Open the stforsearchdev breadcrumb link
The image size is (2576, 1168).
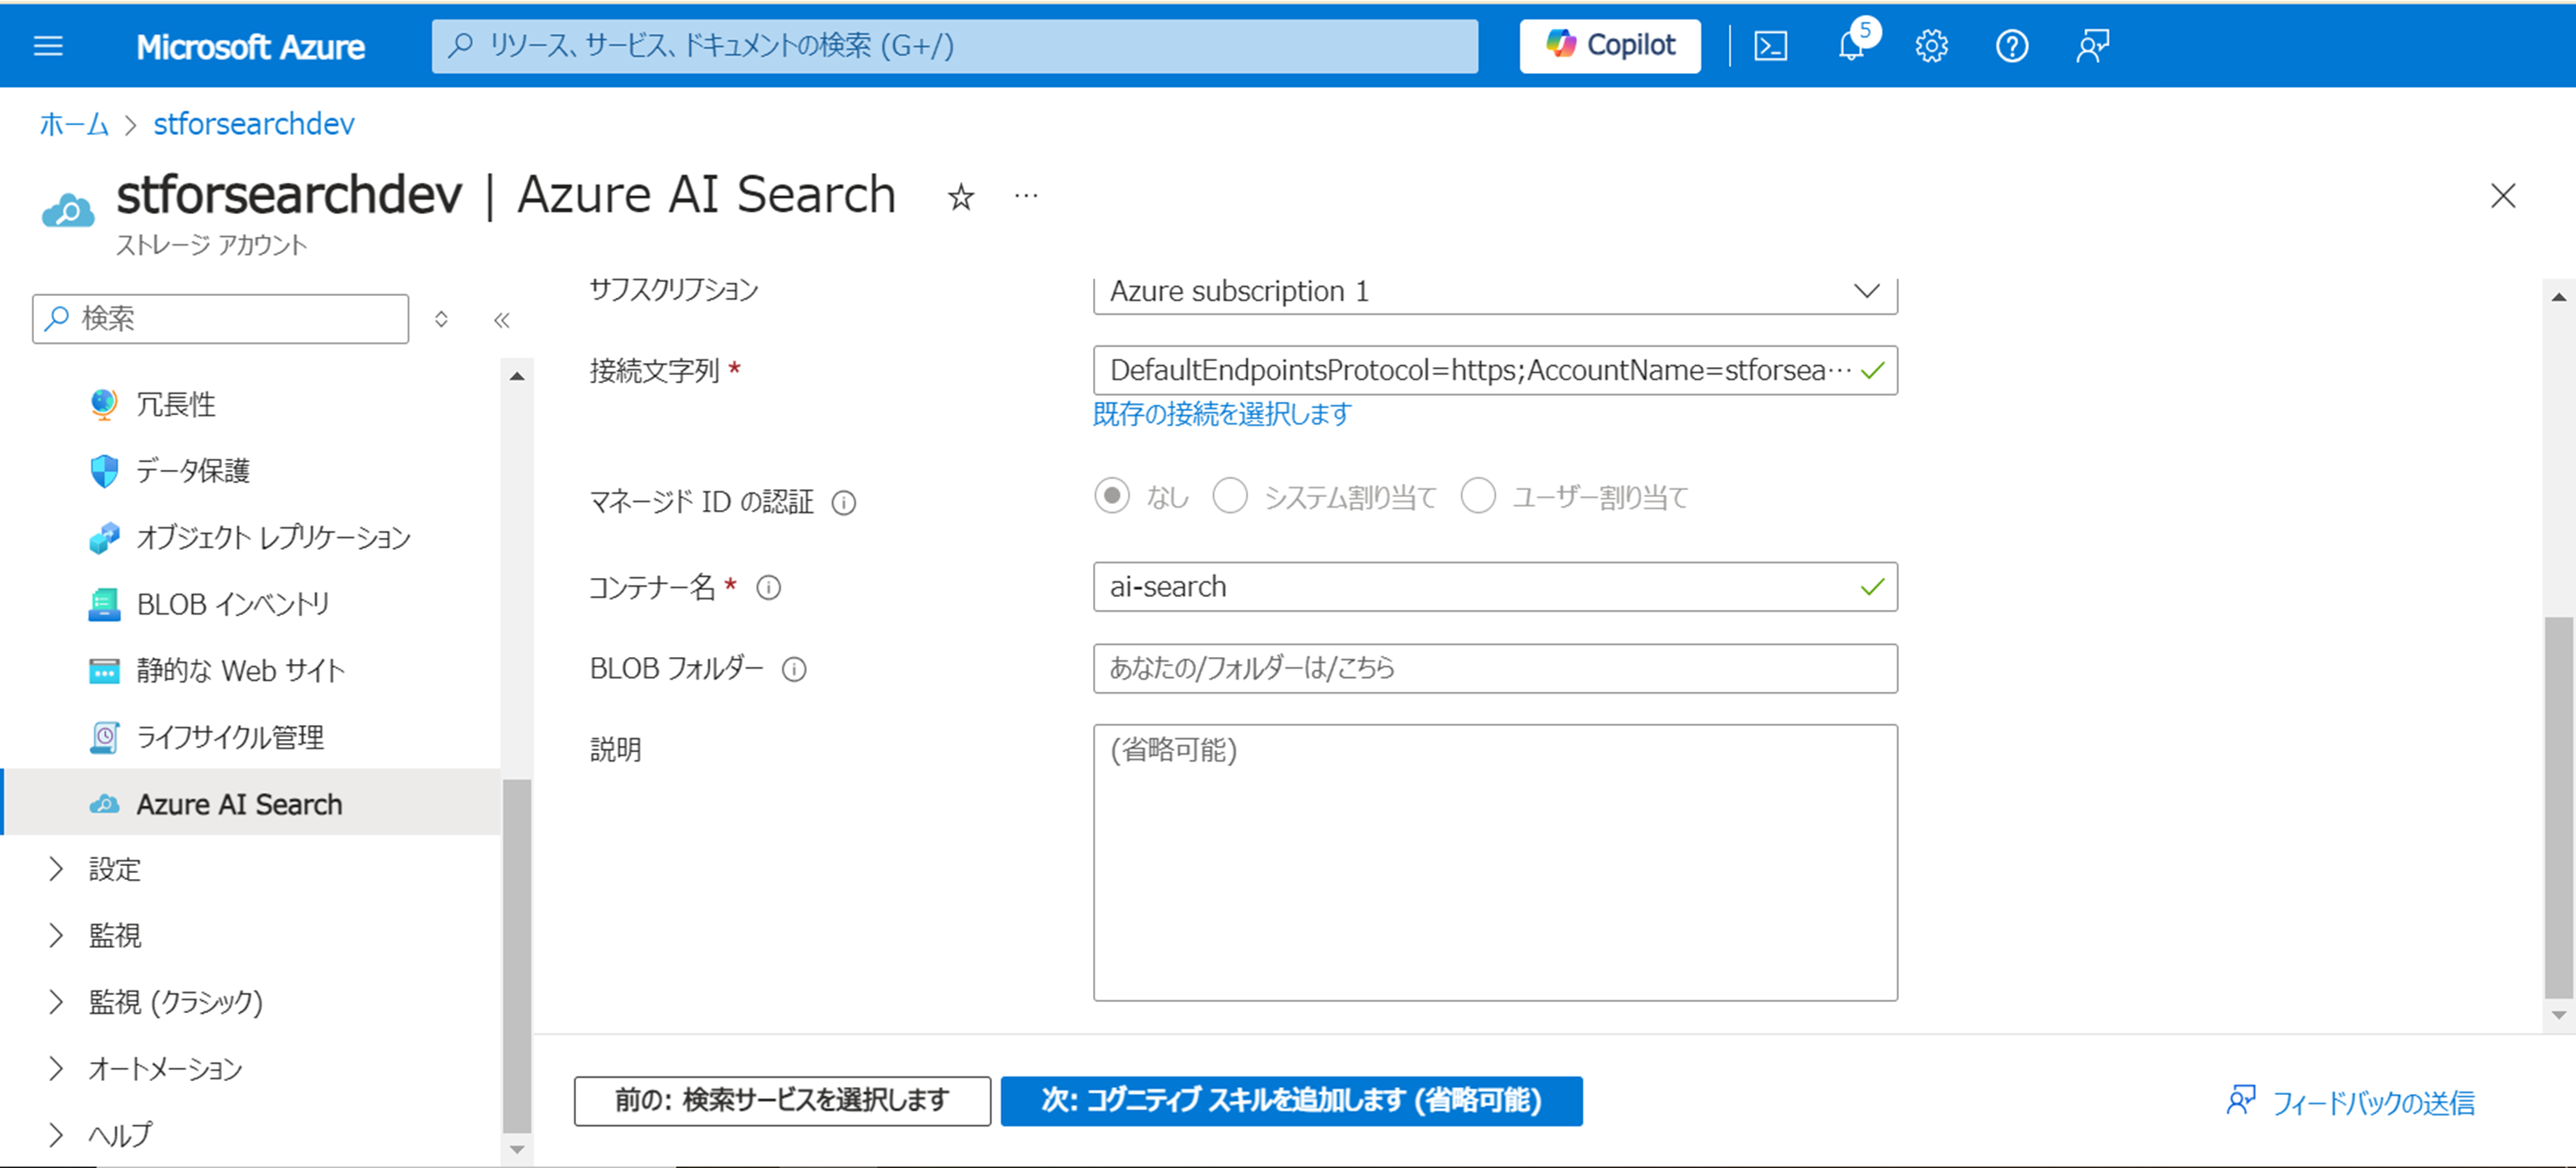click(254, 124)
